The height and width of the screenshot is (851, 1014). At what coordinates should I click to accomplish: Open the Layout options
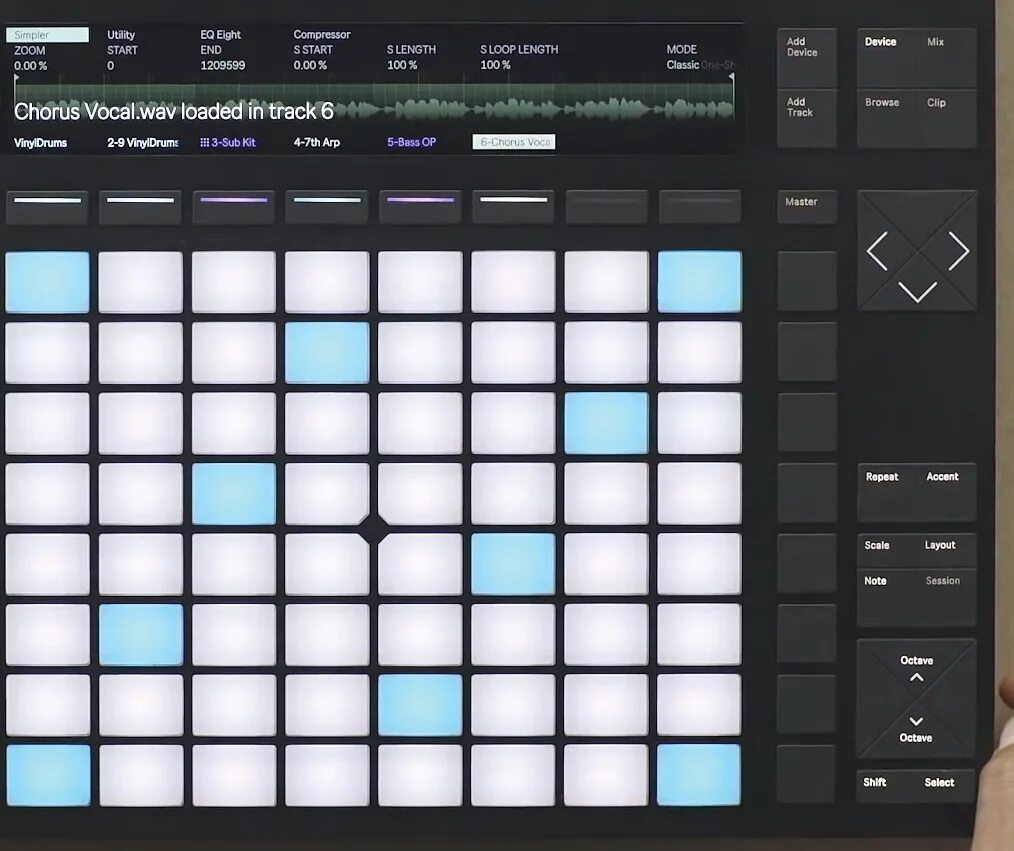click(x=940, y=545)
